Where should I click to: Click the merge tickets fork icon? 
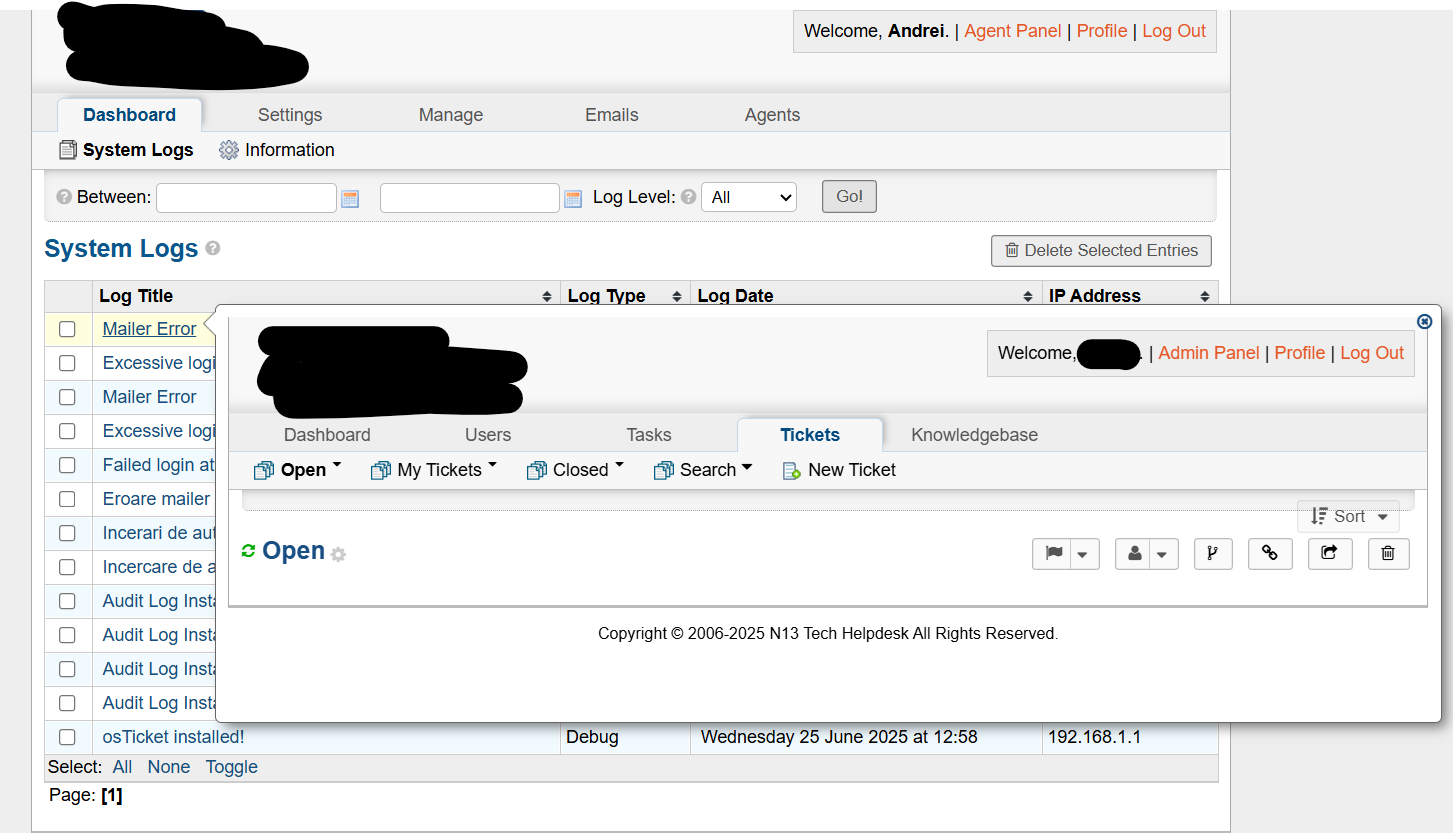1212,553
